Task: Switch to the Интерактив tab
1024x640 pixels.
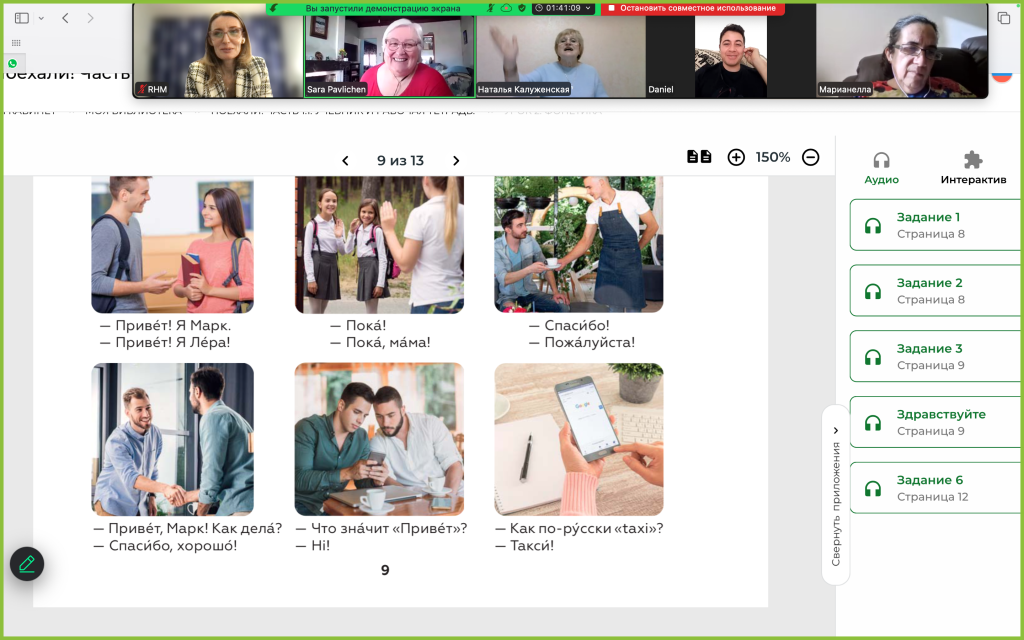Action: click(x=973, y=167)
